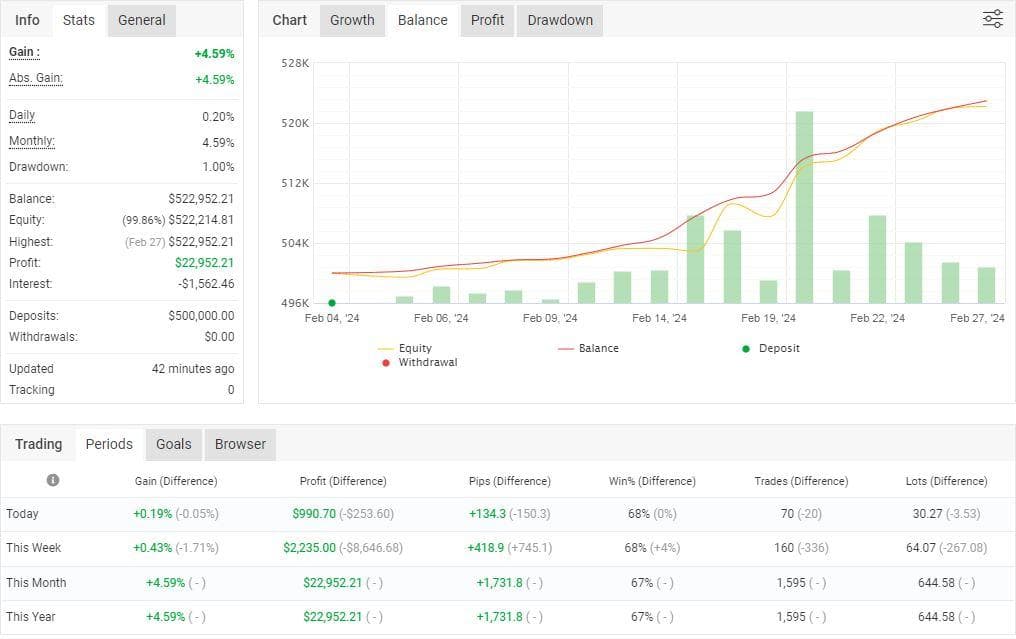1016x639 pixels.
Task: Switch to the Browser tab
Action: [240, 444]
